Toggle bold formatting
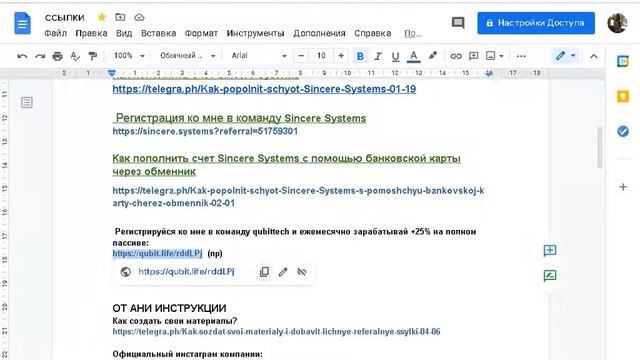This screenshot has width=640, height=360. 360,56
